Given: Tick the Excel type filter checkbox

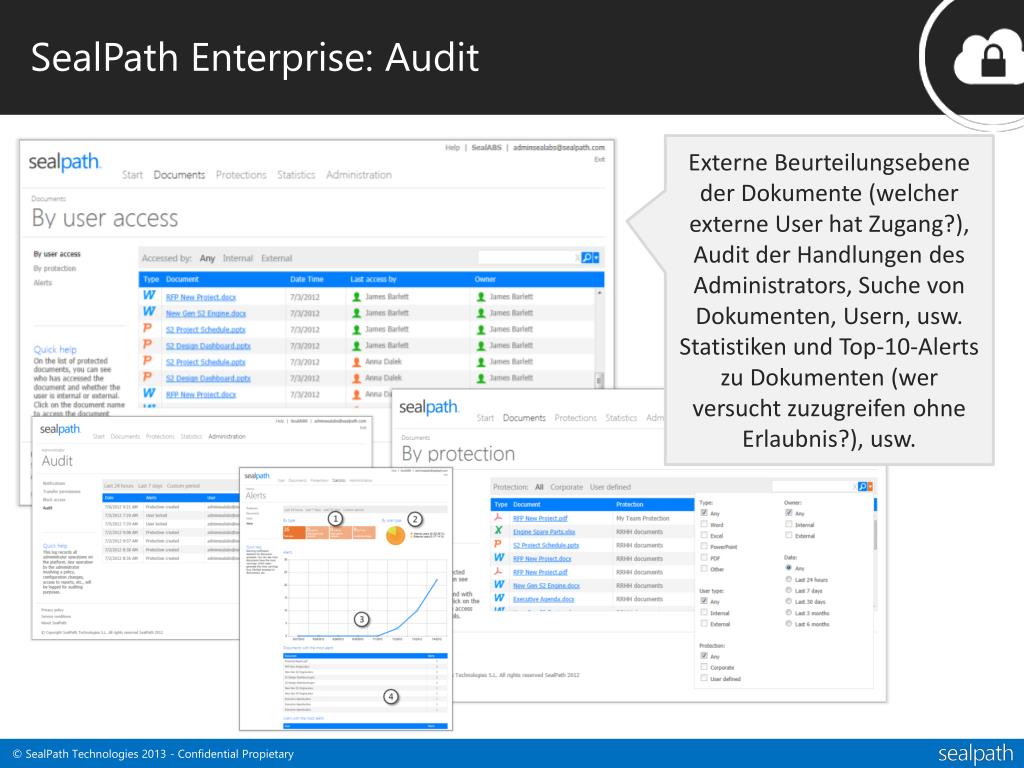Looking at the screenshot, I should [x=704, y=535].
